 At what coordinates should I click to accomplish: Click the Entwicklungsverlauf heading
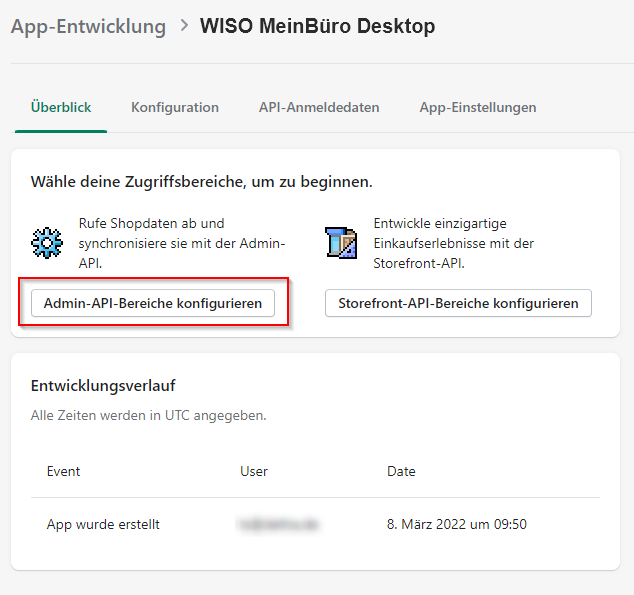point(103,386)
